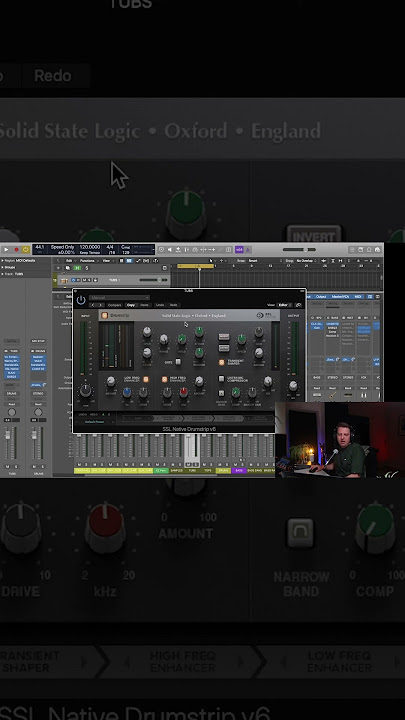Toggle the Low Freq Enhancer button
This screenshot has width=405, height=720.
[146, 379]
